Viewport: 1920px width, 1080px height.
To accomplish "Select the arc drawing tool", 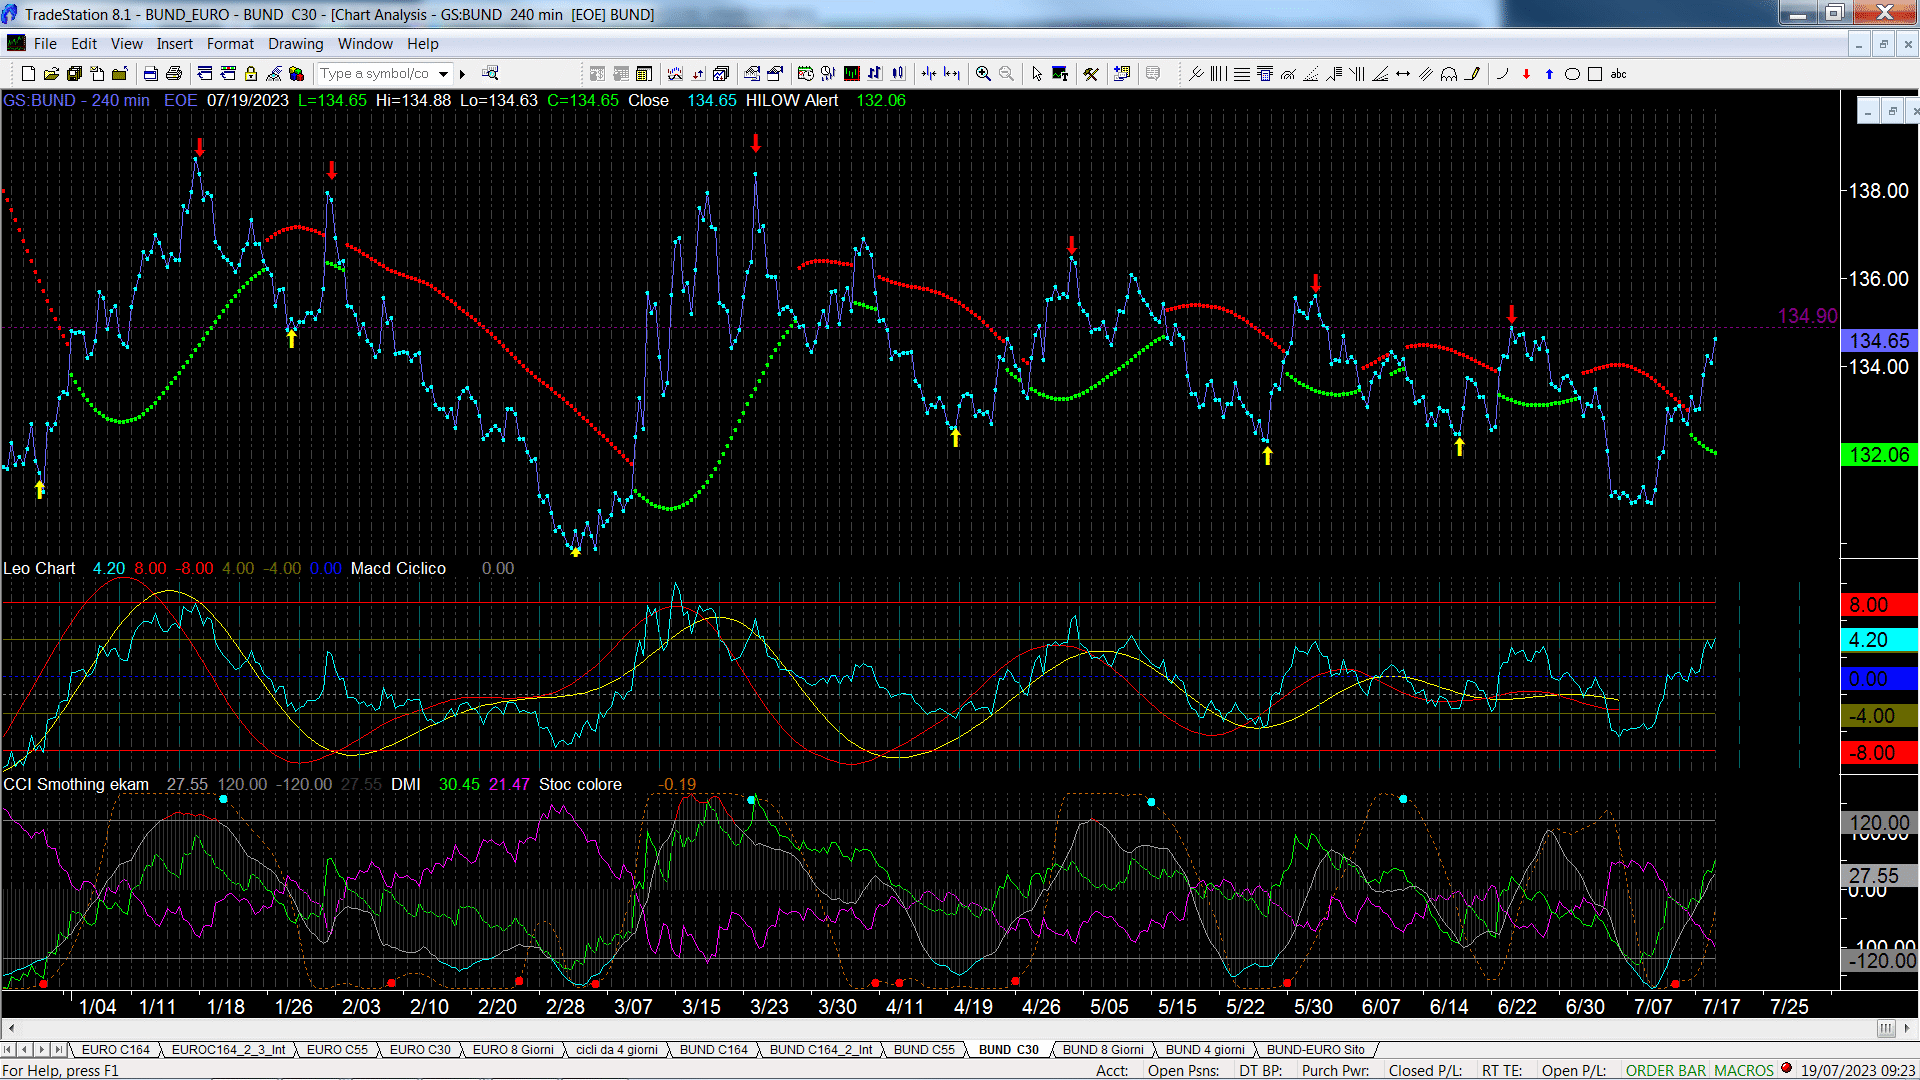I will click(1502, 74).
